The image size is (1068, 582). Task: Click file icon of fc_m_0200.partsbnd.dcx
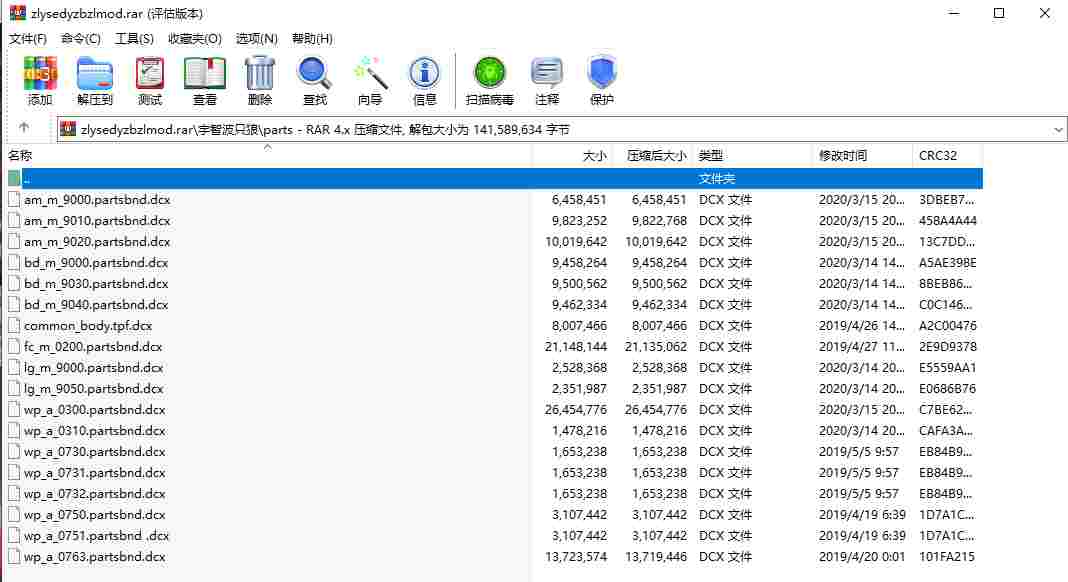(14, 347)
